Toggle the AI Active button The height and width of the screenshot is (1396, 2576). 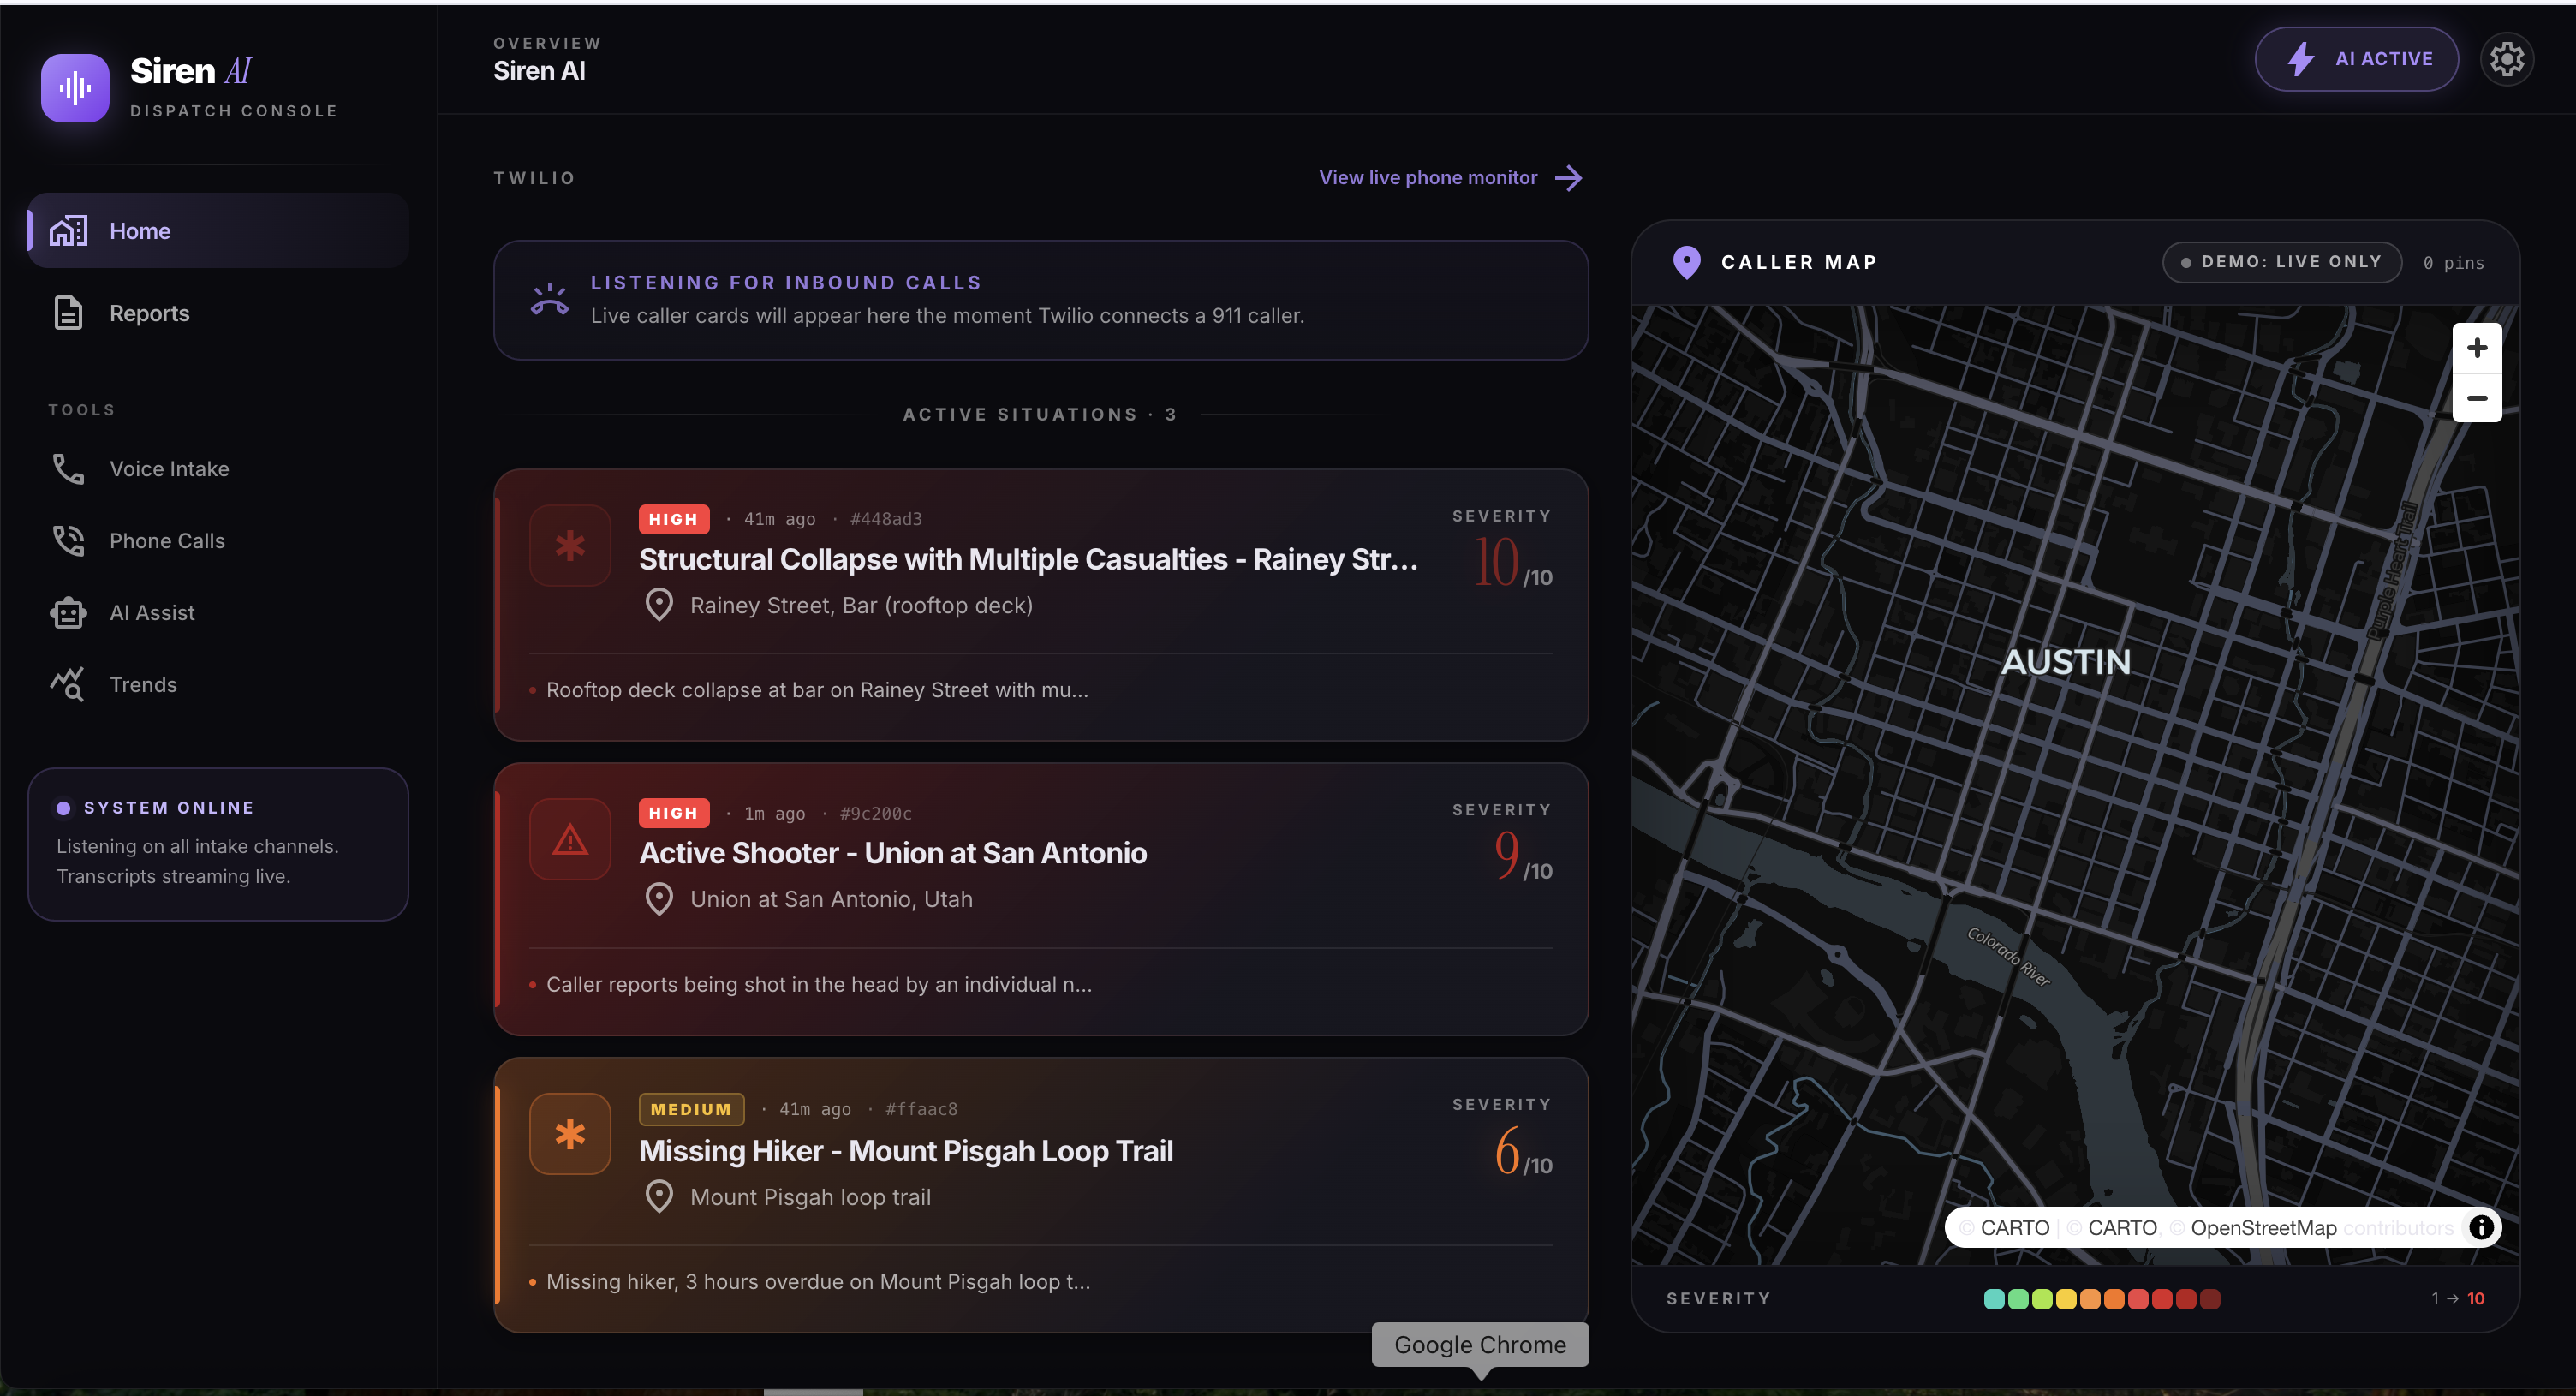[2356, 59]
